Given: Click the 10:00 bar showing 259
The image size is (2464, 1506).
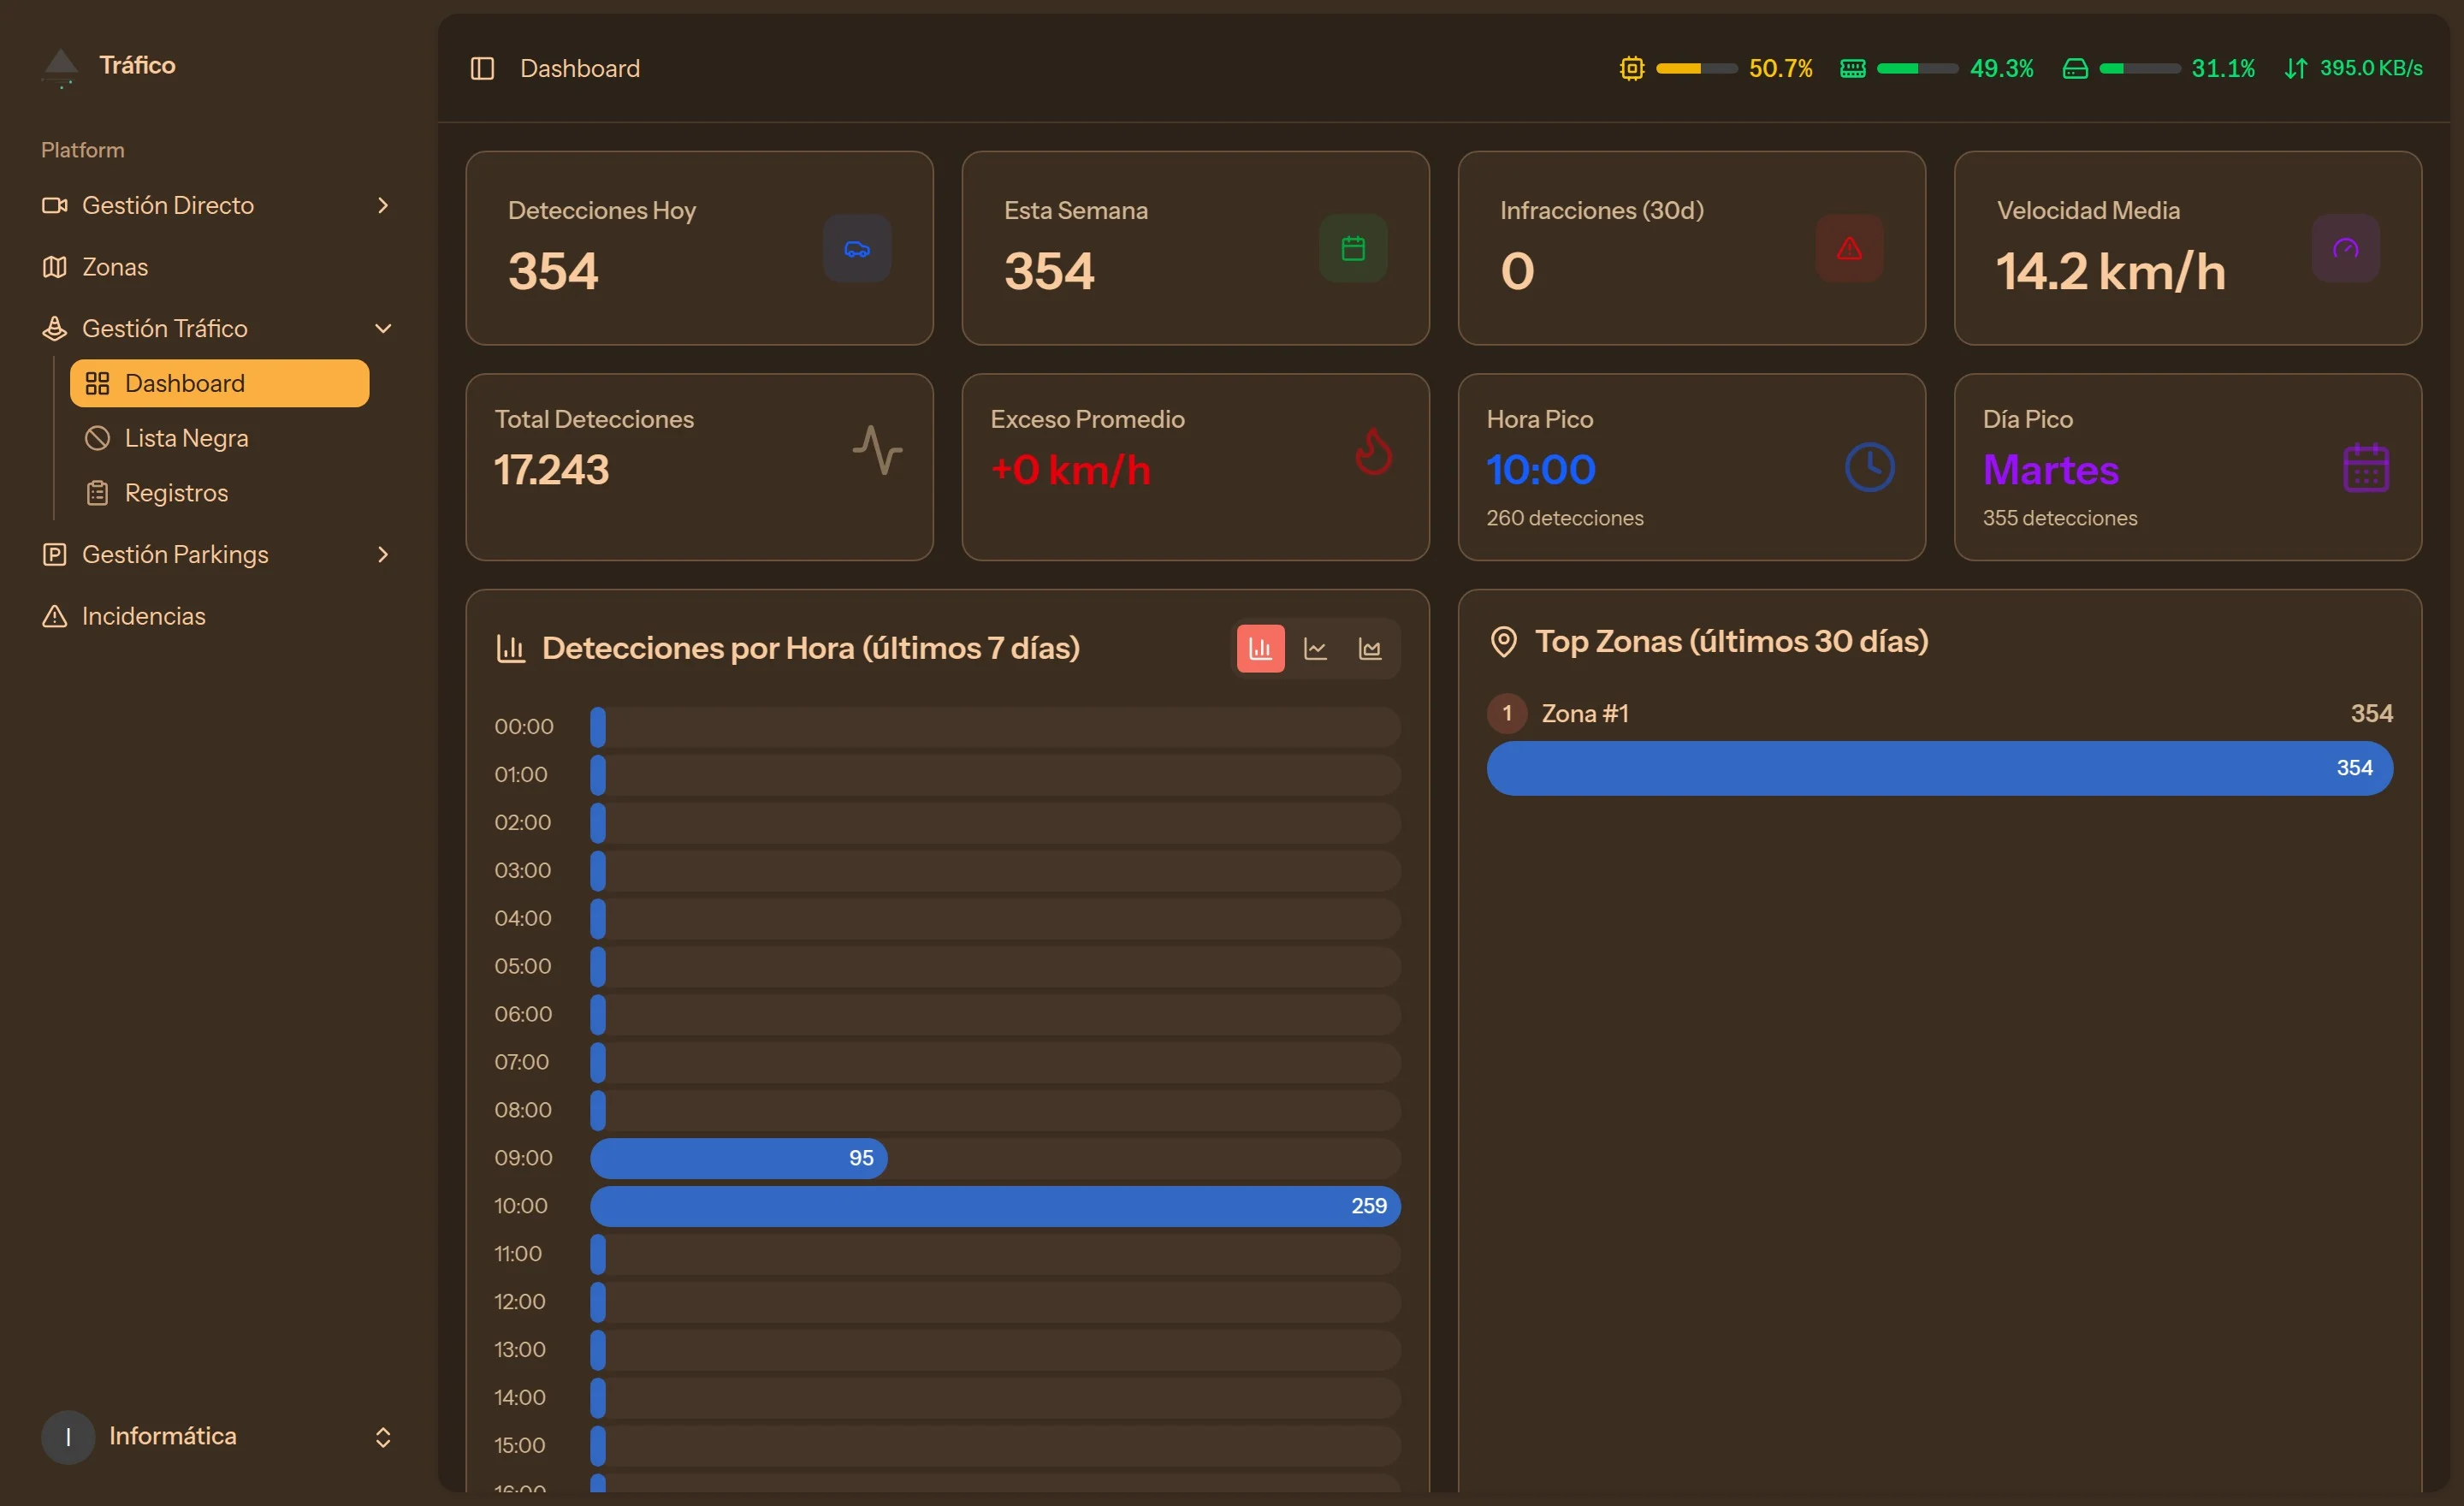Looking at the screenshot, I should tap(995, 1206).
